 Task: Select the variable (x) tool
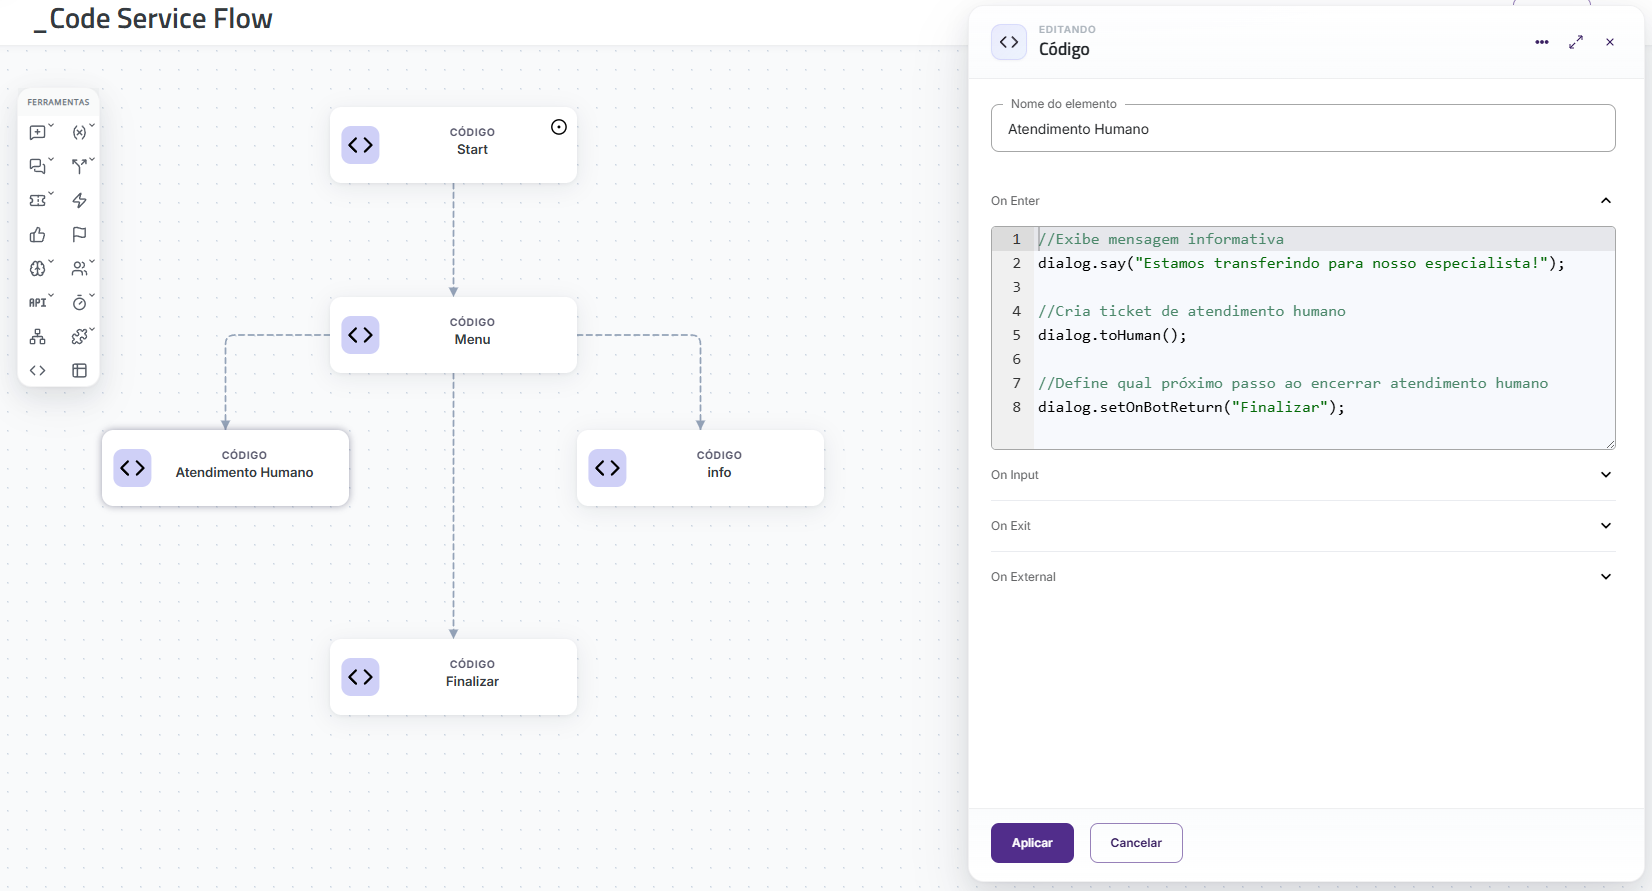80,132
